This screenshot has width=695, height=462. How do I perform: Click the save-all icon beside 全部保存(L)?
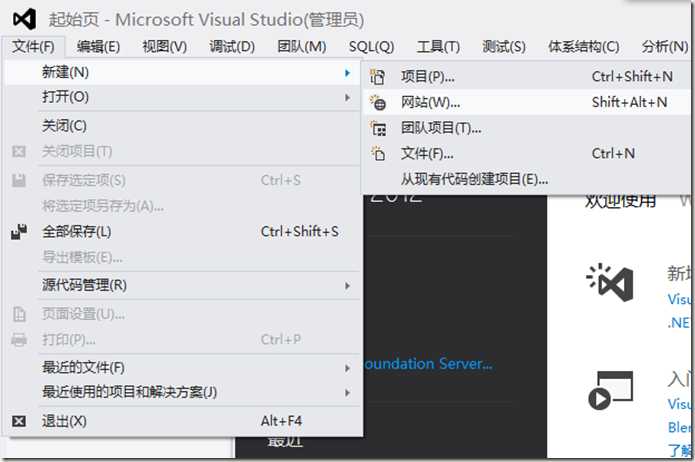19,231
